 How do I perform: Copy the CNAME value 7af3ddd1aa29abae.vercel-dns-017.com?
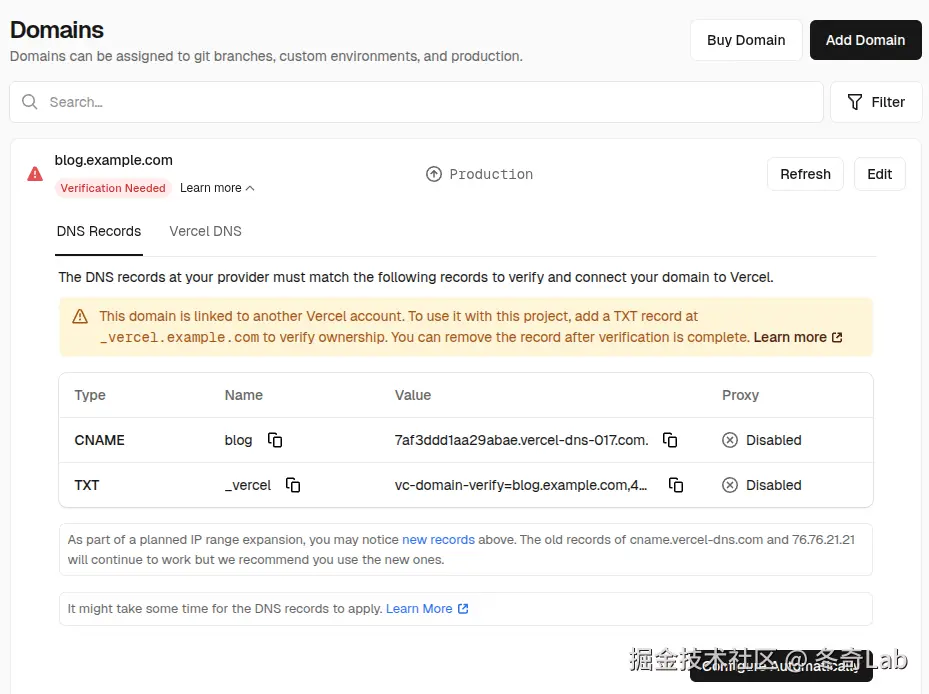[670, 440]
